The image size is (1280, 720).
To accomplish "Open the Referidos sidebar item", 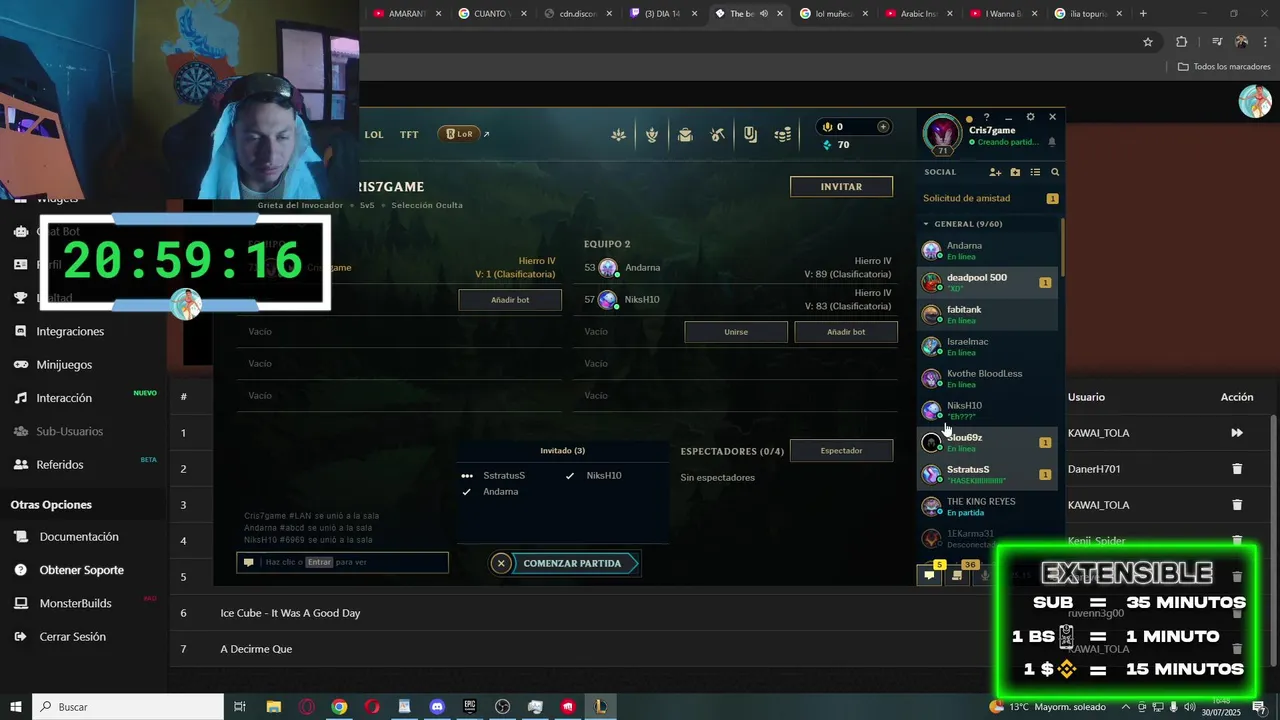I will (60, 465).
